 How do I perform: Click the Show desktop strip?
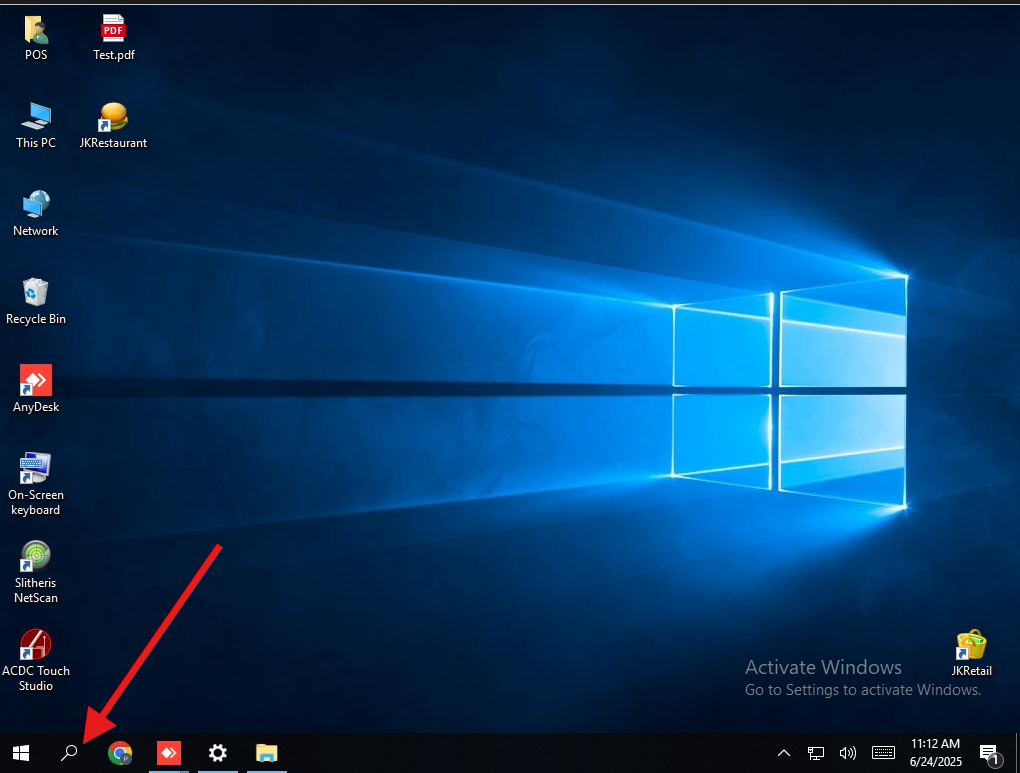point(1017,753)
